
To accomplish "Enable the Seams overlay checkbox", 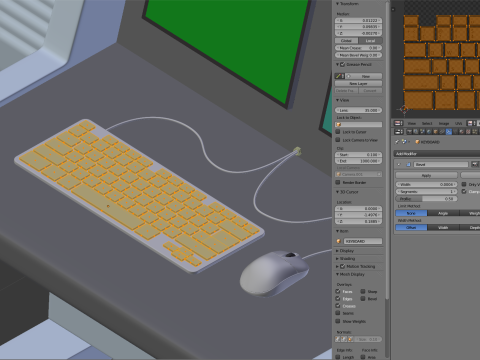I will point(338,313).
